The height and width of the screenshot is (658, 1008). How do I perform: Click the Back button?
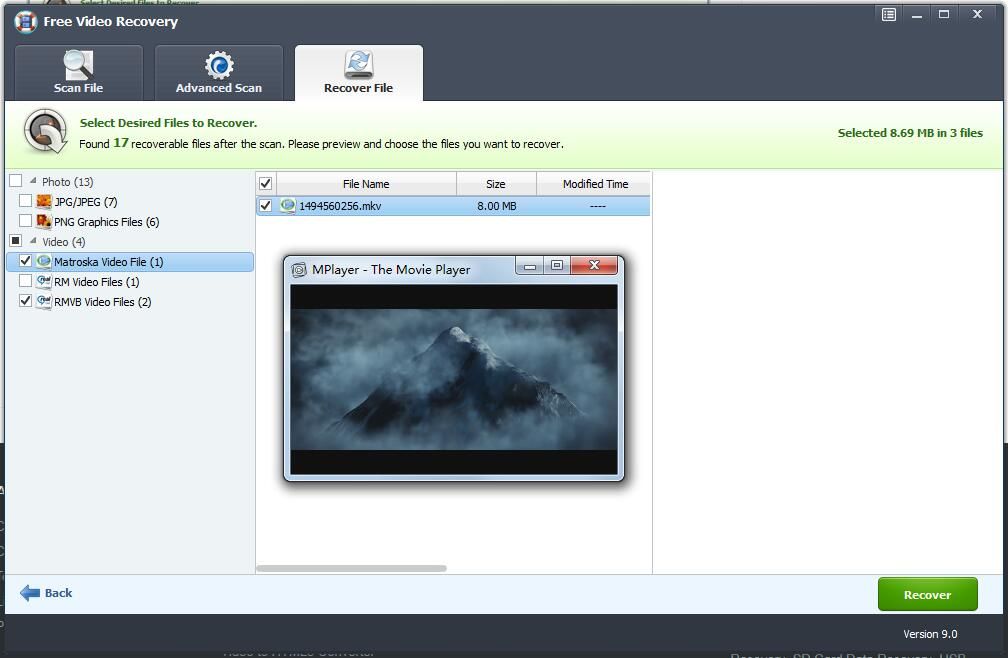click(46, 592)
